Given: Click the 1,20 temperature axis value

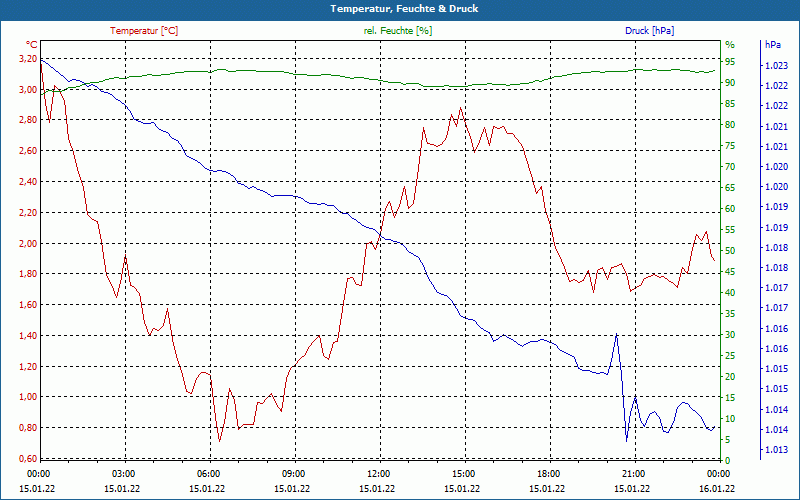Looking at the screenshot, I should pos(28,366).
